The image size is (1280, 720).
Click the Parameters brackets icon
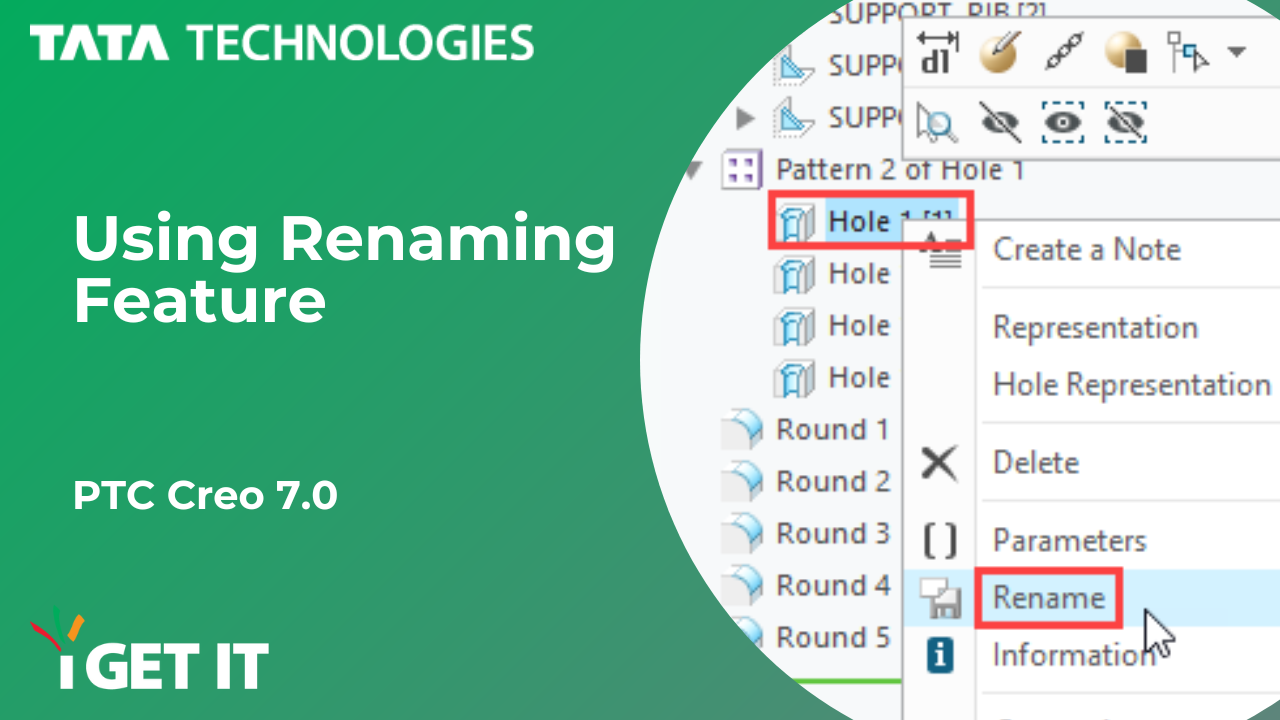tap(938, 540)
